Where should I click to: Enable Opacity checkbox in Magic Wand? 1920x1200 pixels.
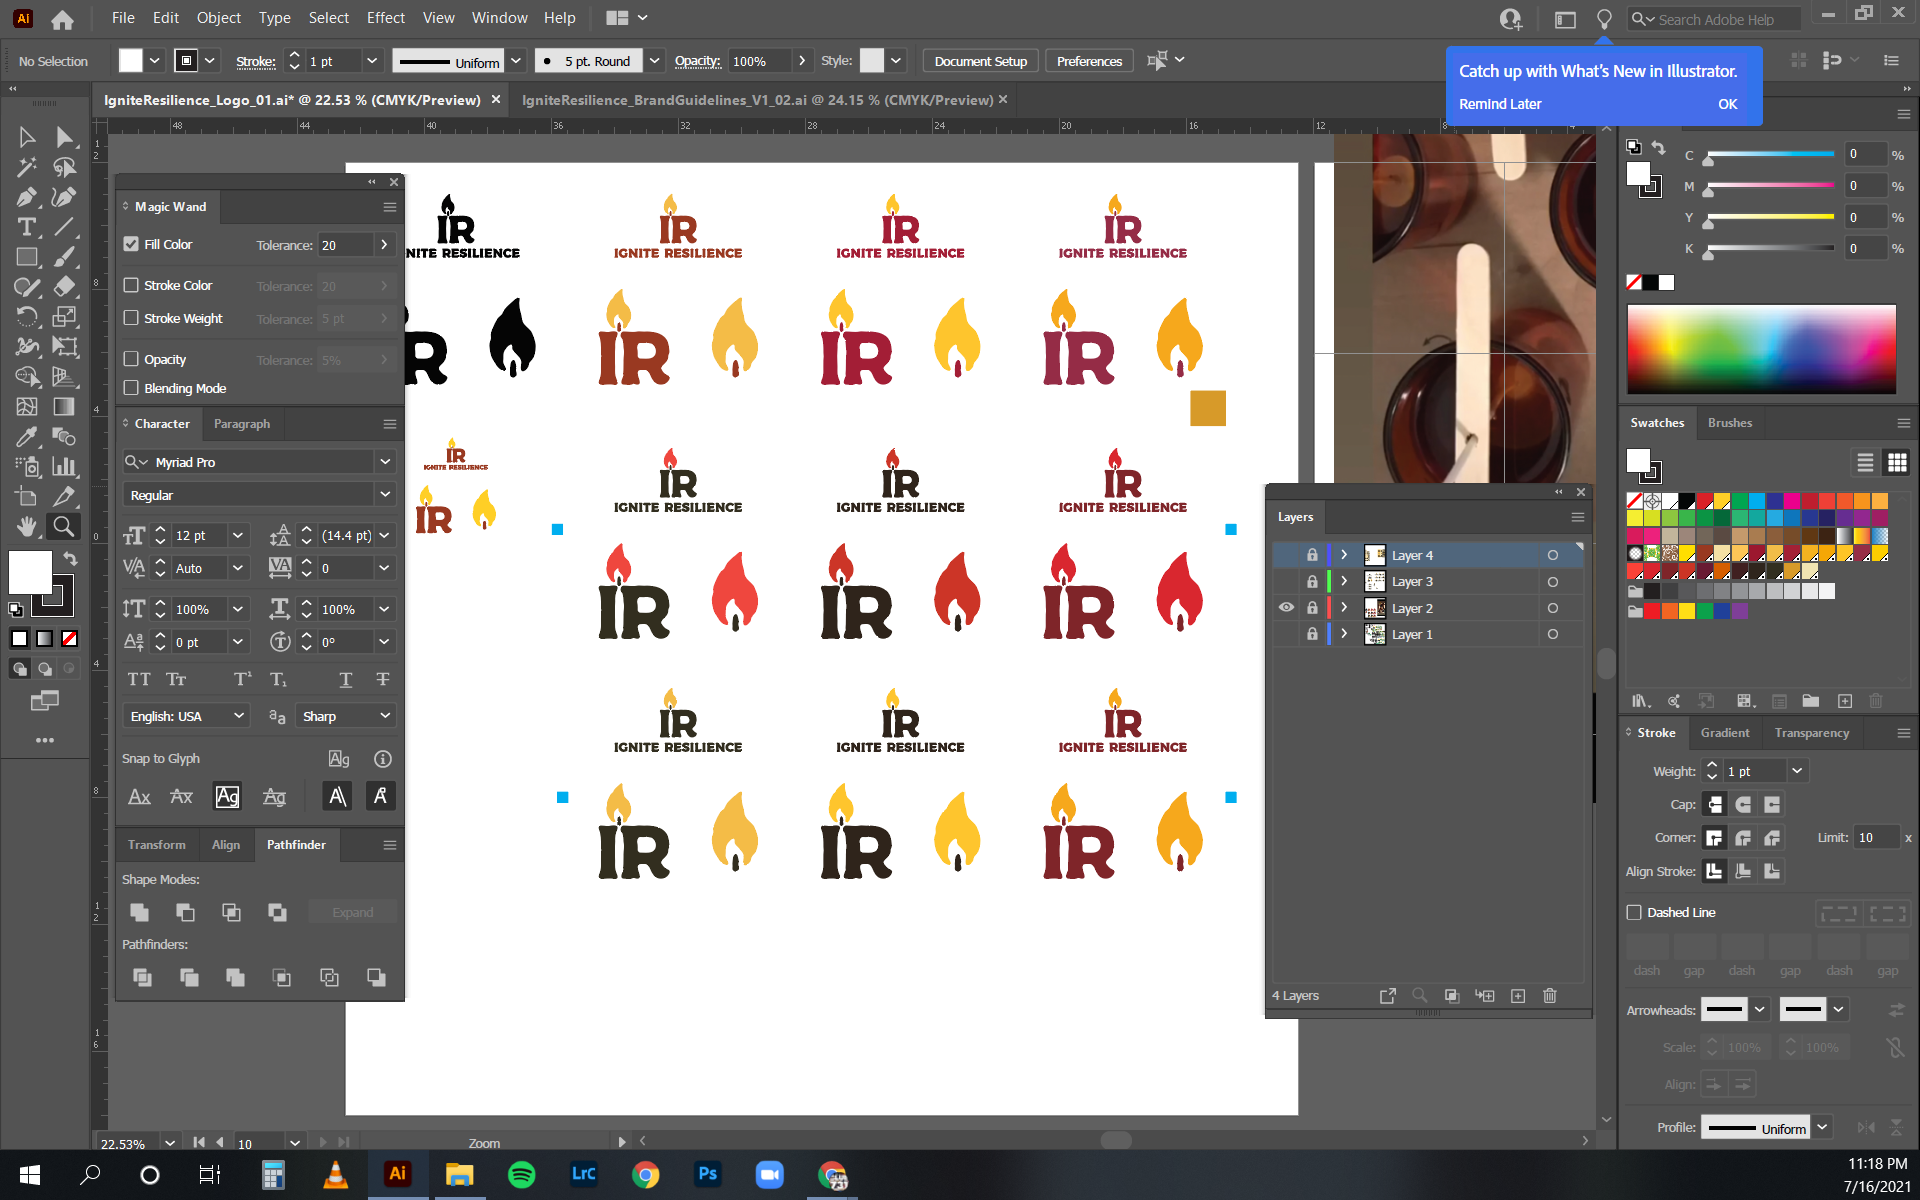tap(131, 359)
